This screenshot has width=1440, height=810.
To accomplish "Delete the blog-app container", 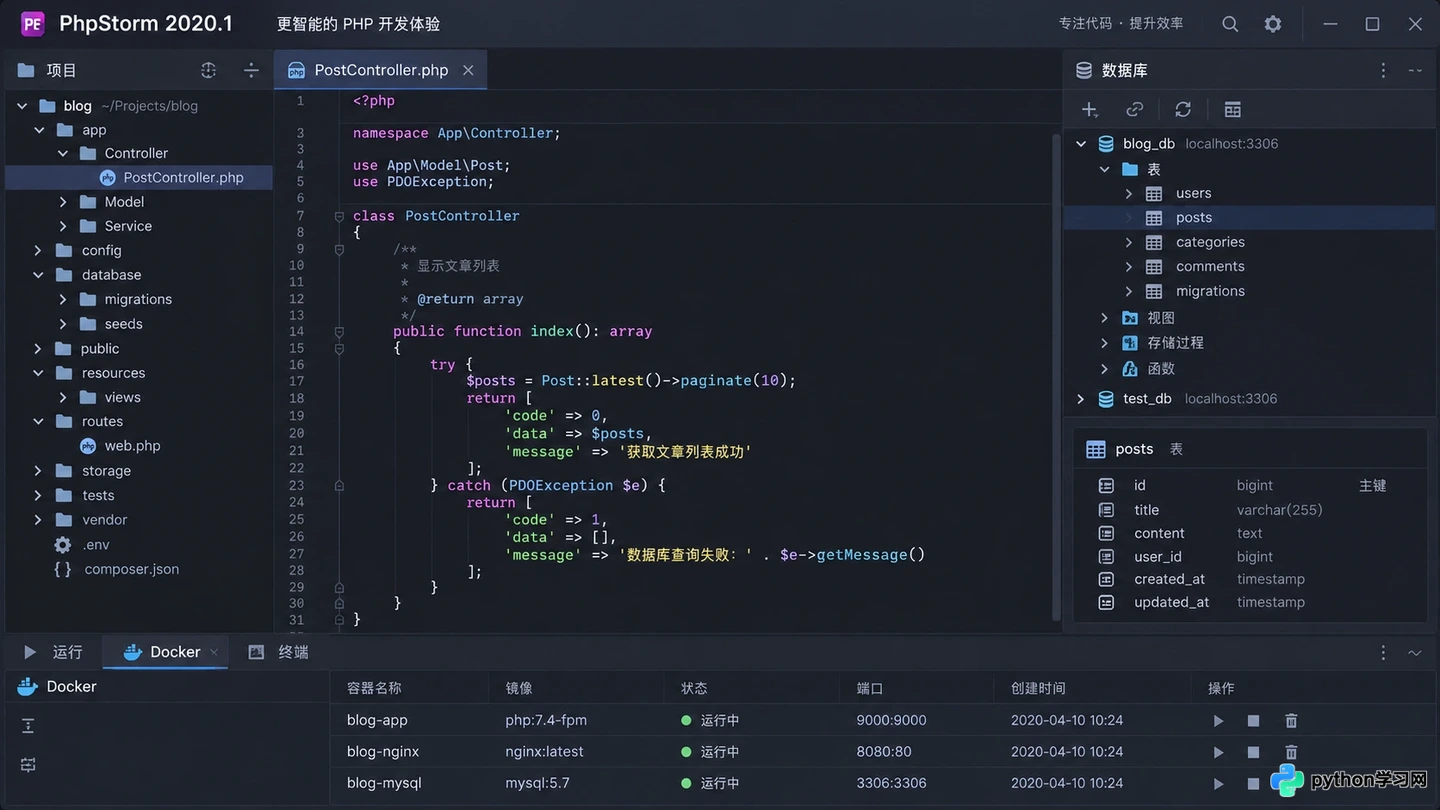I will click(x=1291, y=720).
